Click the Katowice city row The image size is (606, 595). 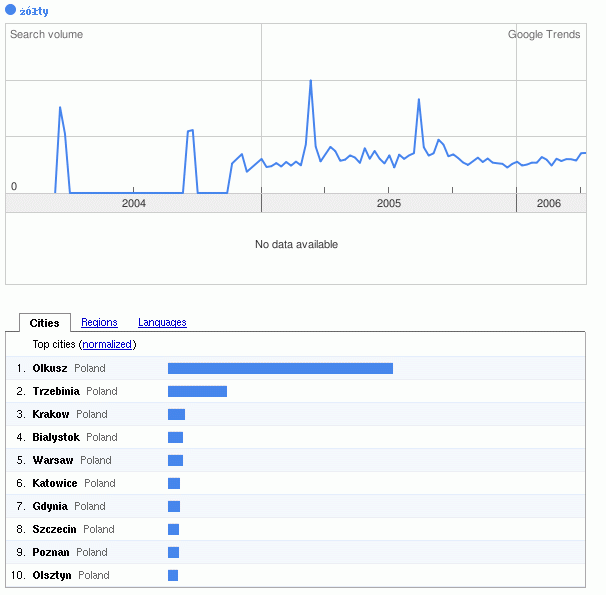[x=55, y=483]
